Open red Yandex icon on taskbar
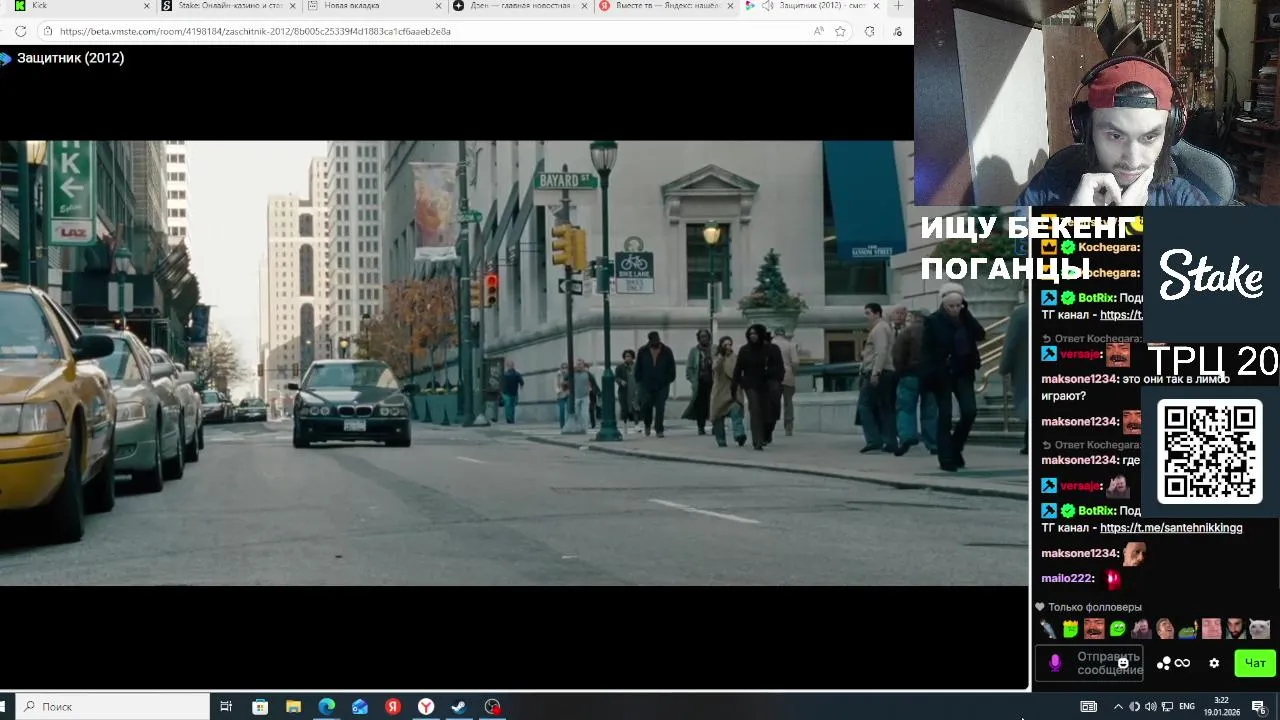This screenshot has height=720, width=1280. (393, 706)
